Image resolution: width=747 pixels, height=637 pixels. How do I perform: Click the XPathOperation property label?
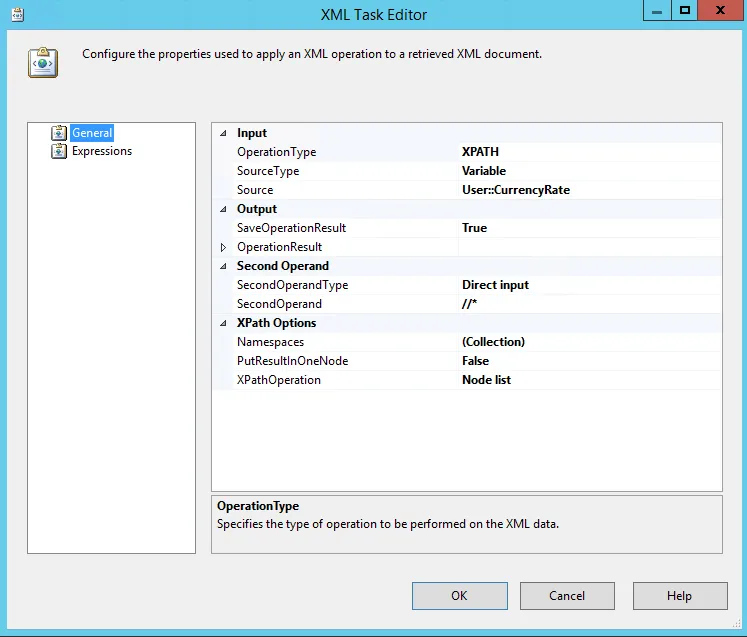(279, 380)
